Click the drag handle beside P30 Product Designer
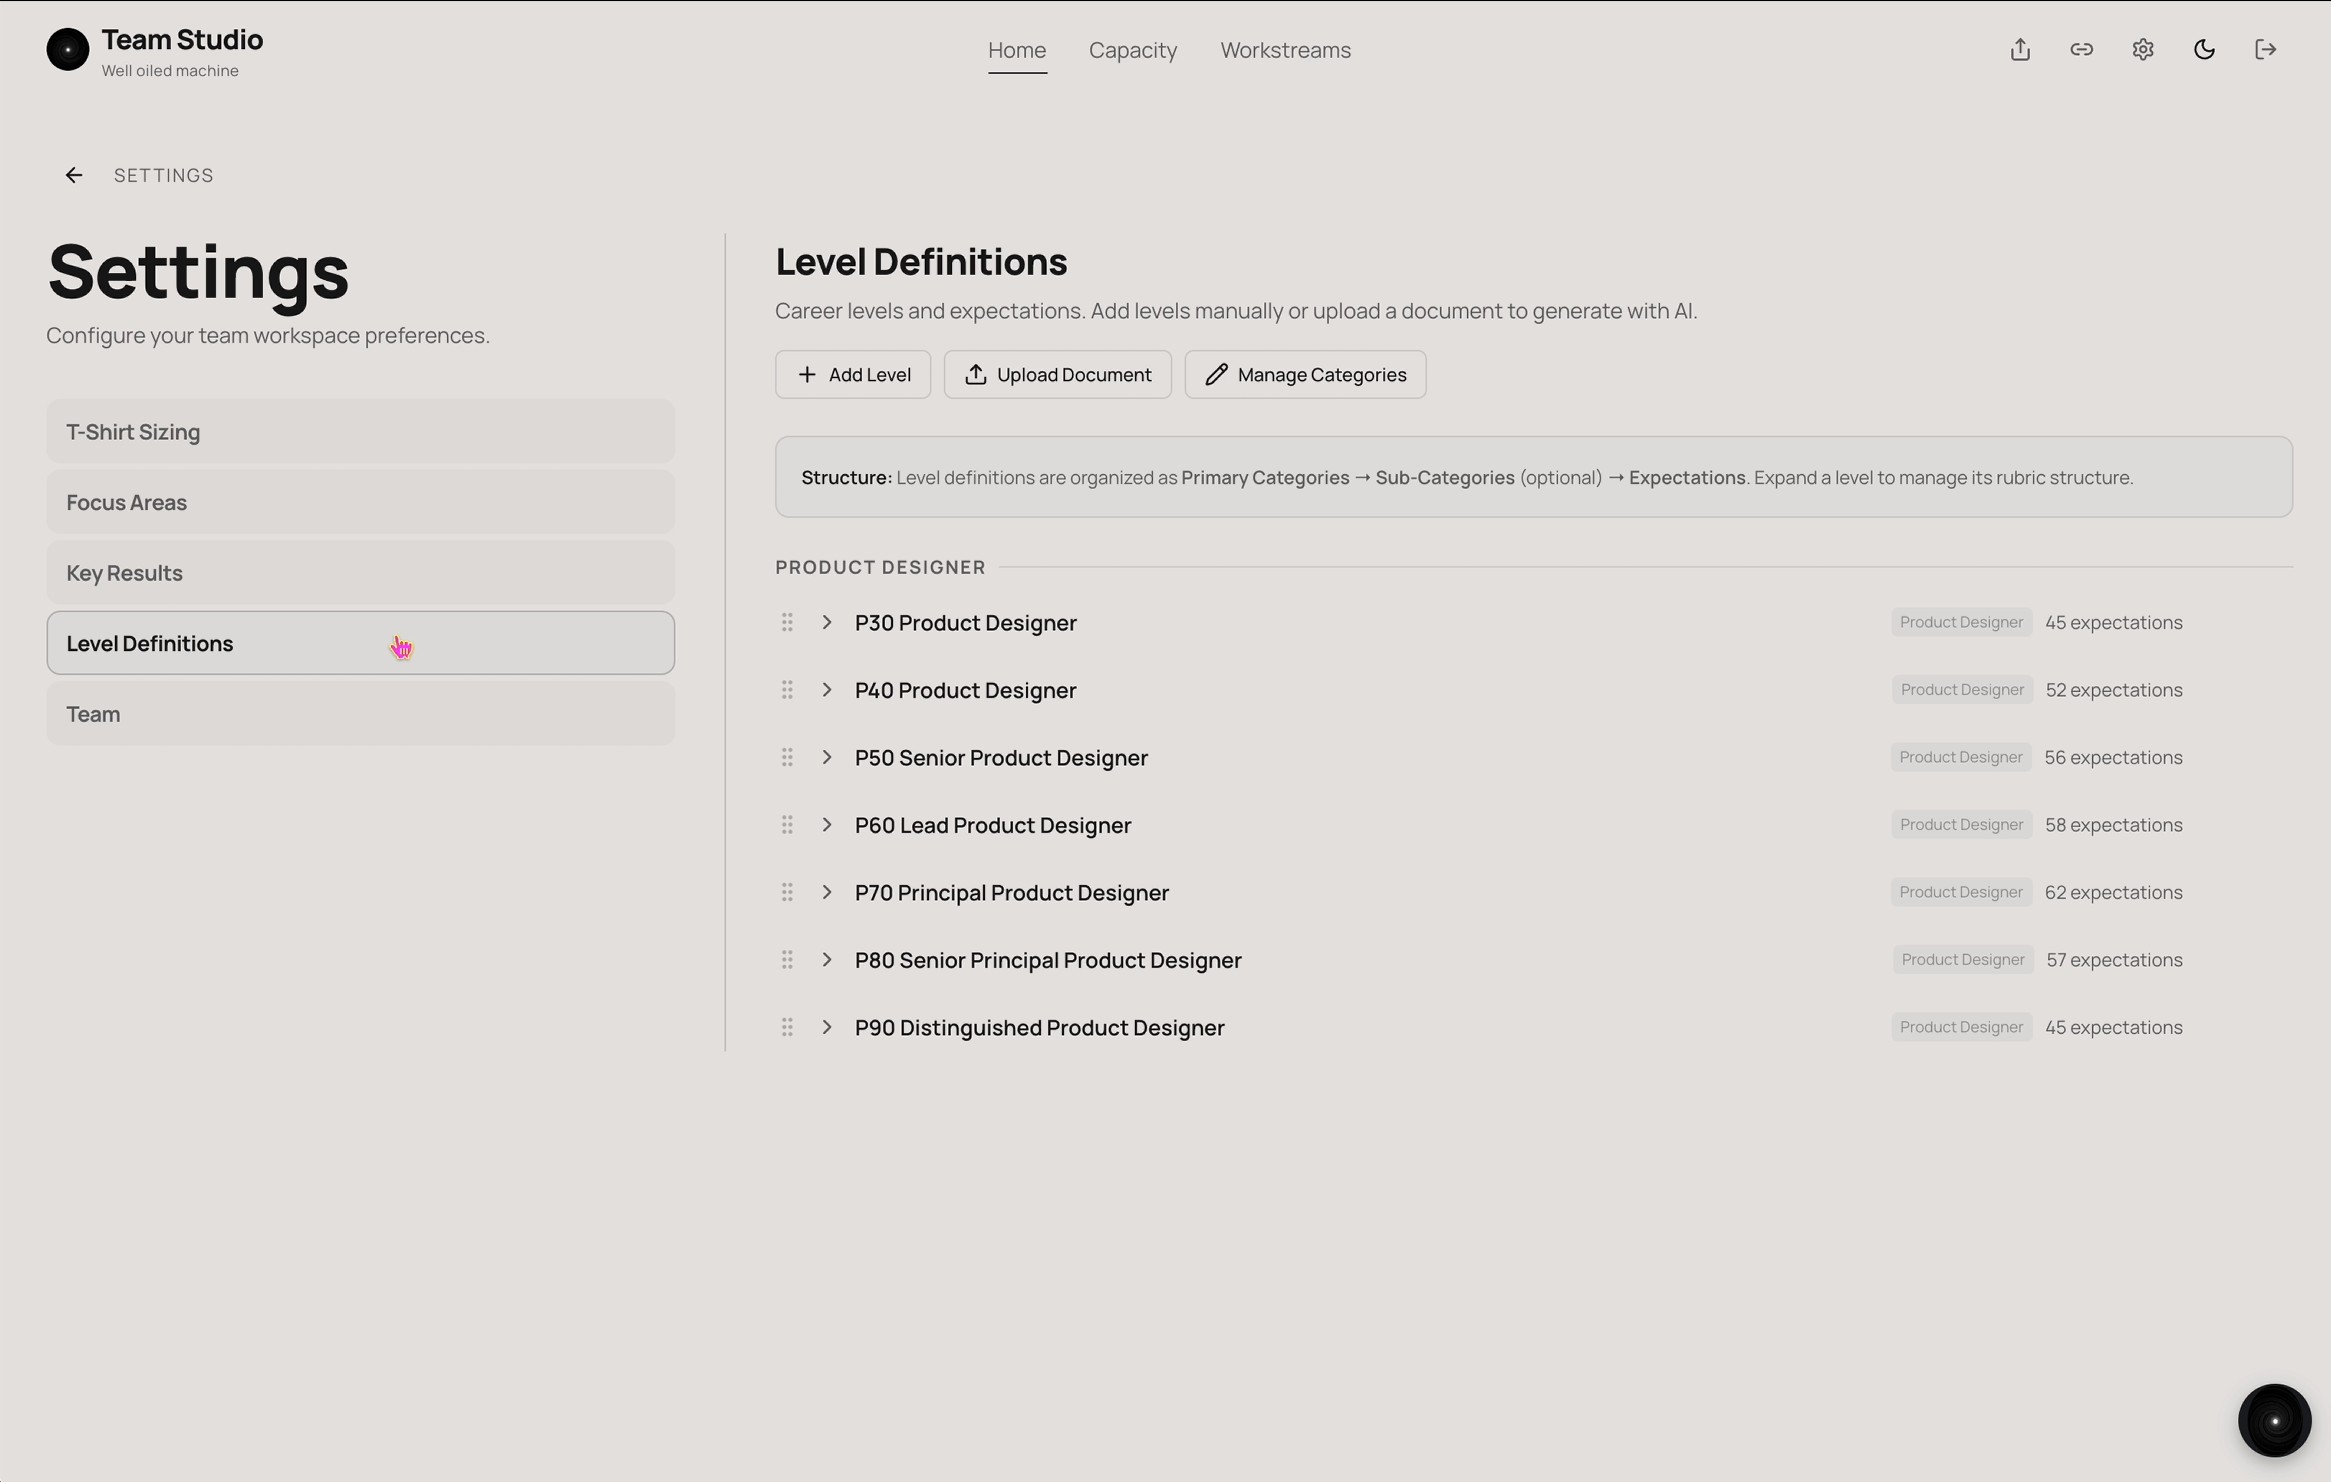Viewport: 2331px width, 1482px height. point(787,621)
